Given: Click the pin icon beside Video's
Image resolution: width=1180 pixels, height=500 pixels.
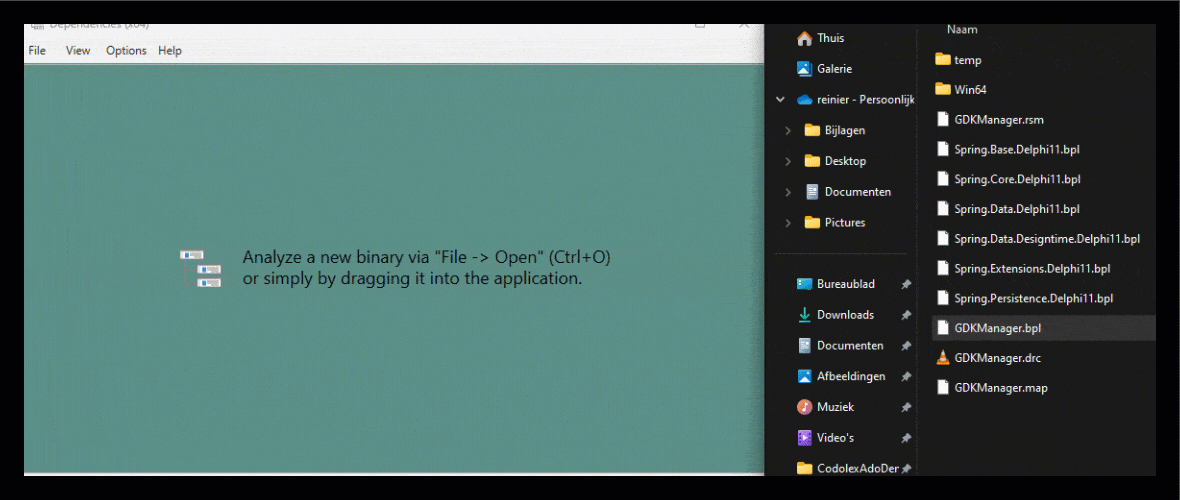Looking at the screenshot, I should point(906,438).
